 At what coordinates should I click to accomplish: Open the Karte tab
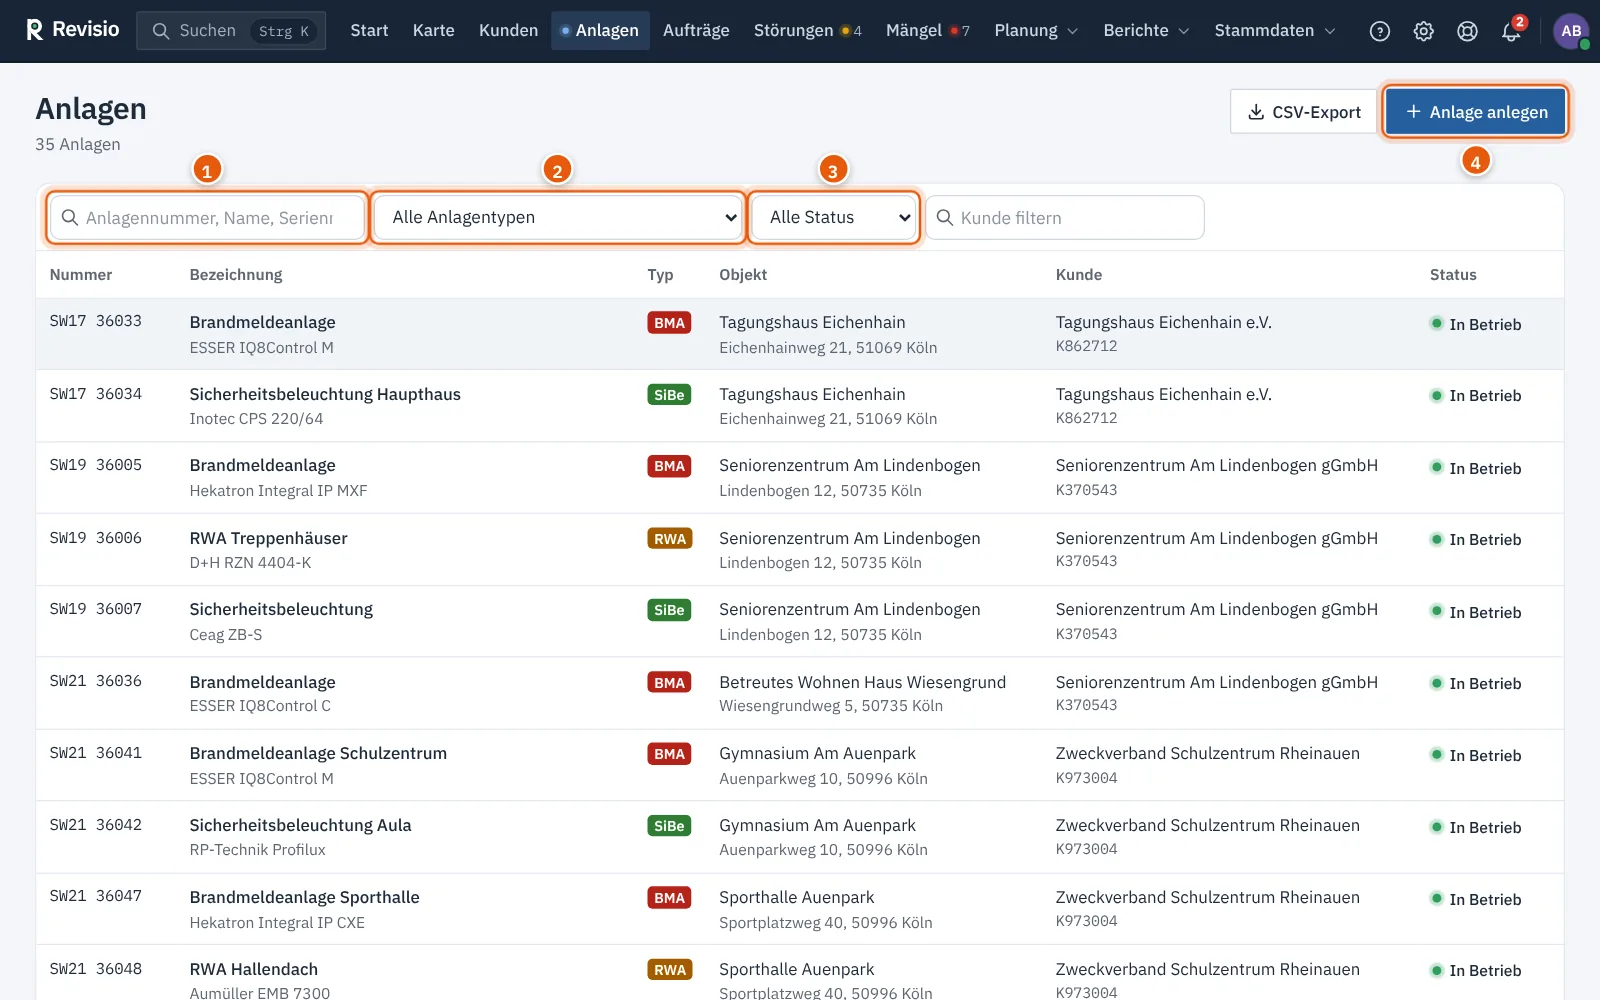[x=433, y=31]
